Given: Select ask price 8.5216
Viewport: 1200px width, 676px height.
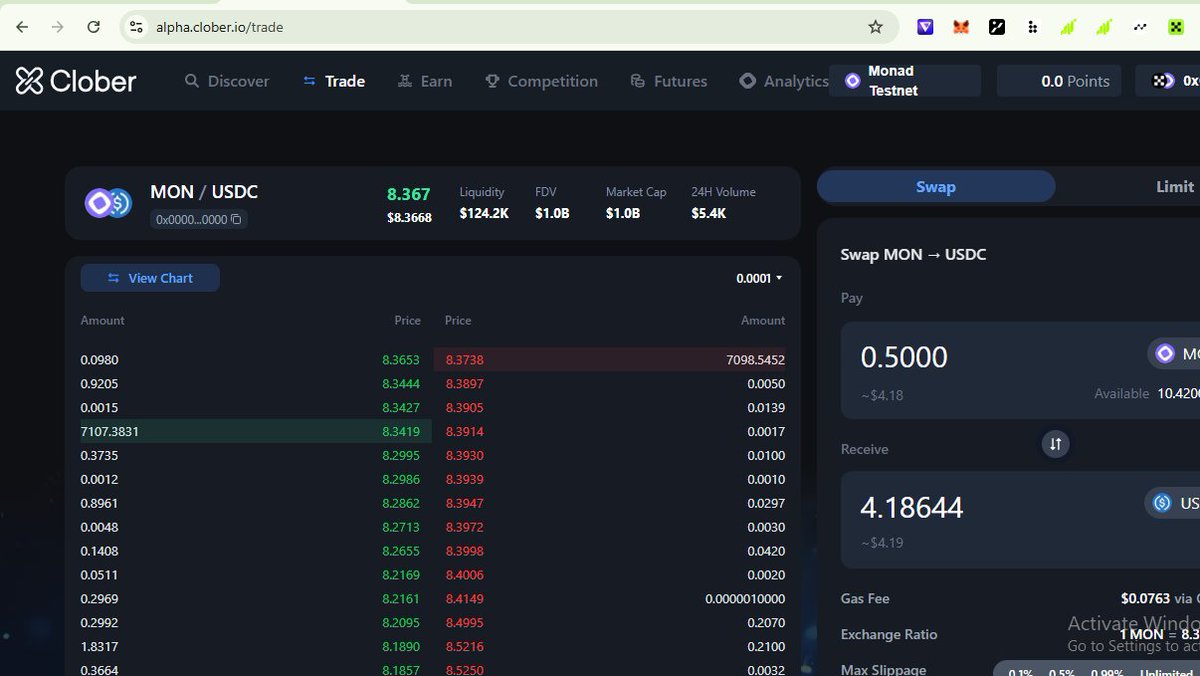Looking at the screenshot, I should point(465,647).
